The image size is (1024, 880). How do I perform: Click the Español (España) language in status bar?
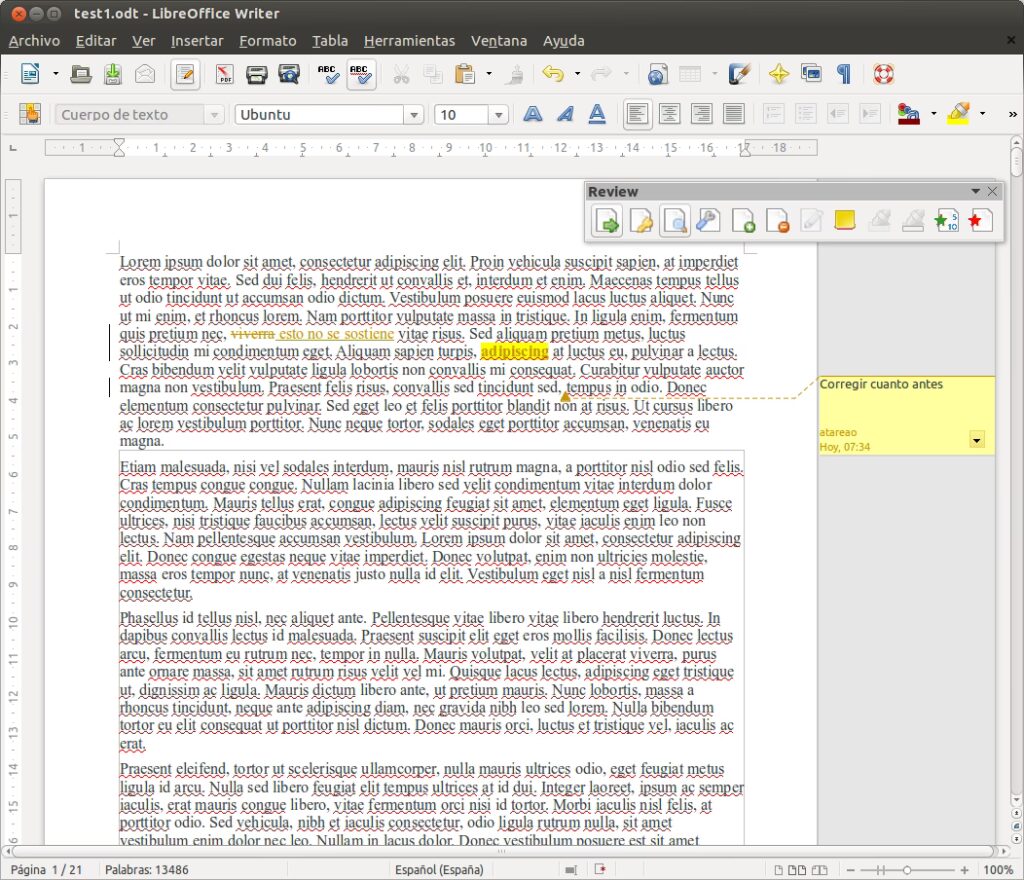438,870
